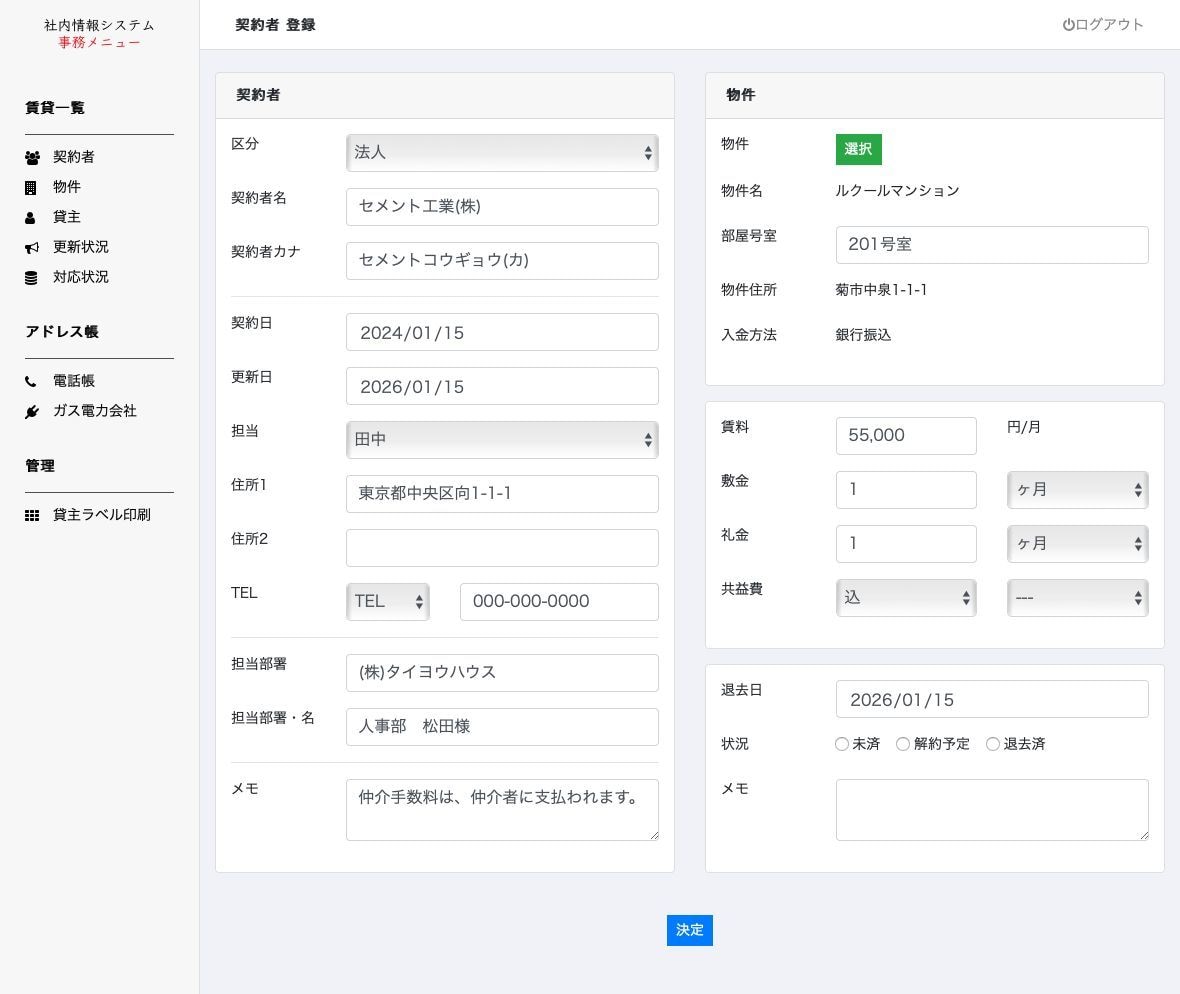Click the 更新日 date field
This screenshot has width=1180, height=994.
[x=502, y=386]
